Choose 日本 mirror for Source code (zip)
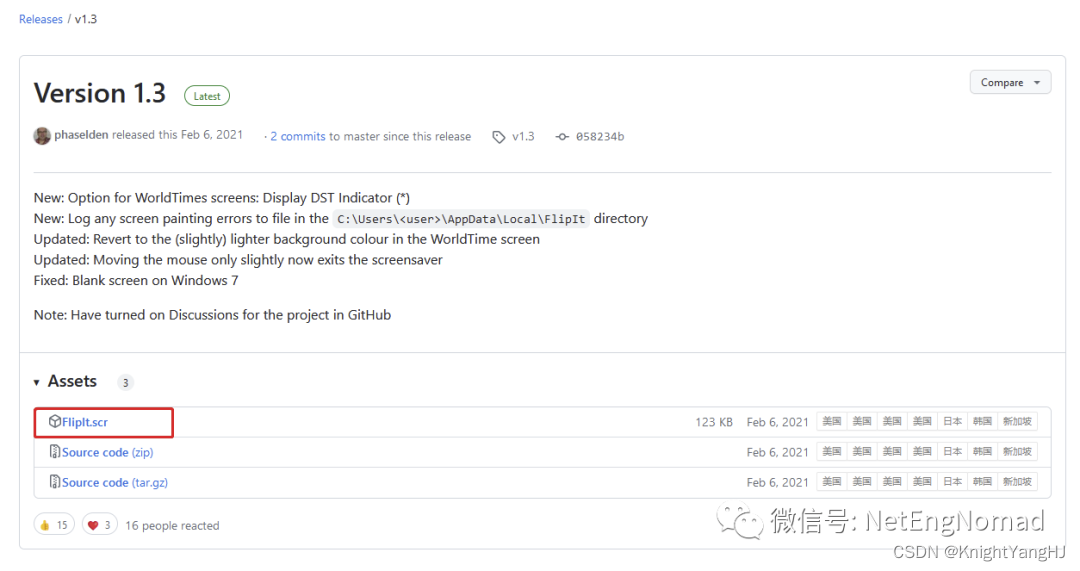This screenshot has width=1080, height=571. pyautogui.click(x=953, y=452)
